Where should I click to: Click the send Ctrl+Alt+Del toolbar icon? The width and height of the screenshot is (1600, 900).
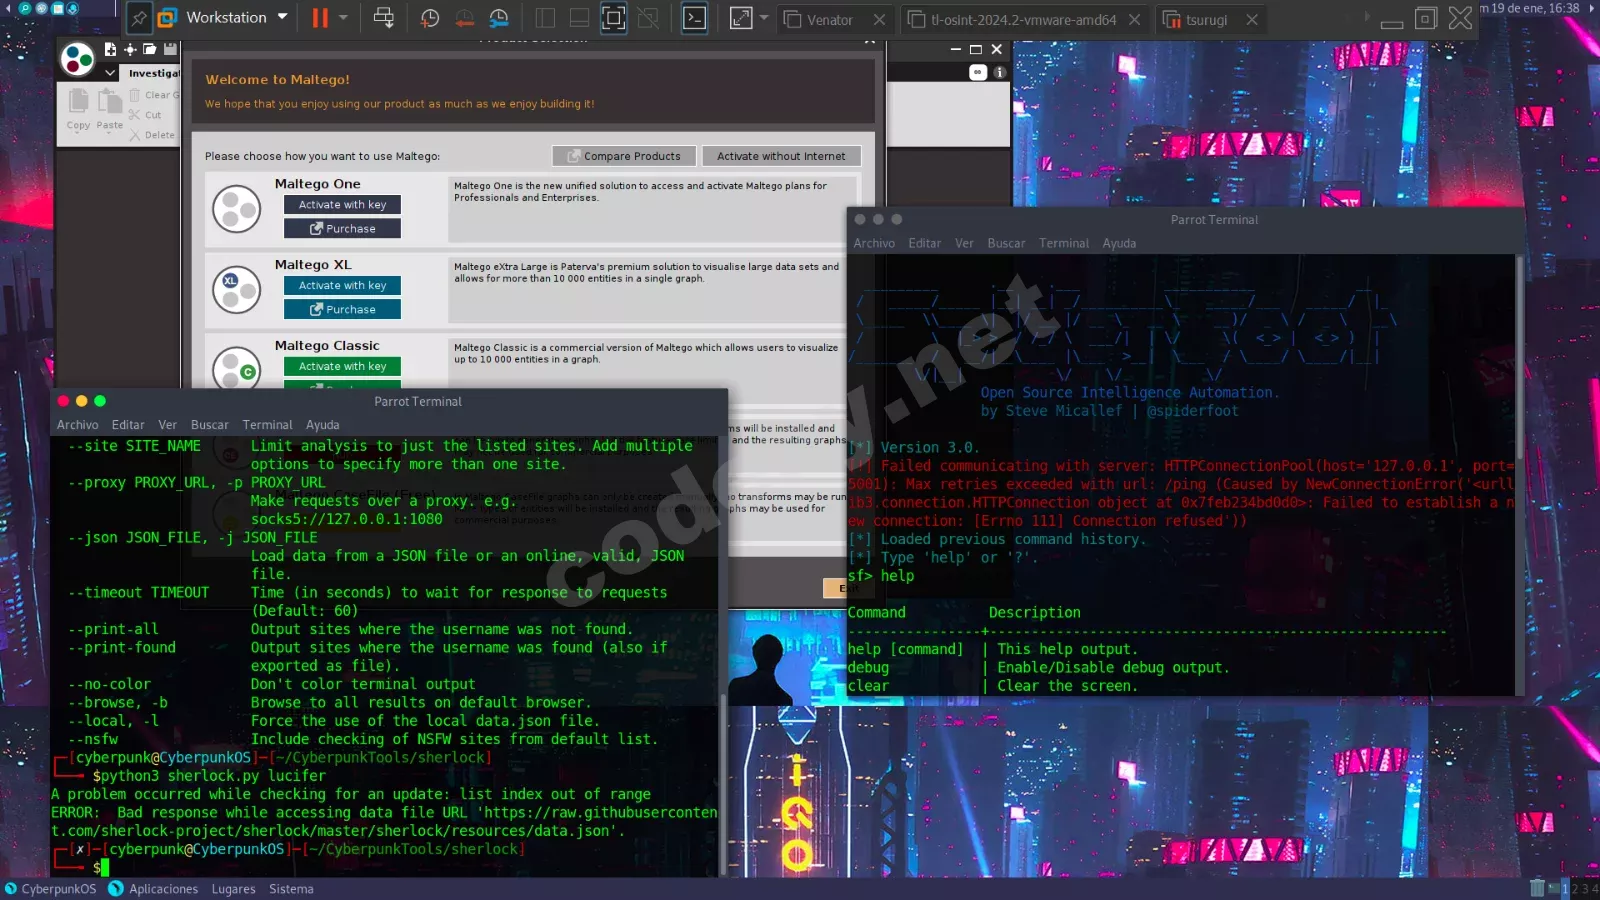[383, 18]
